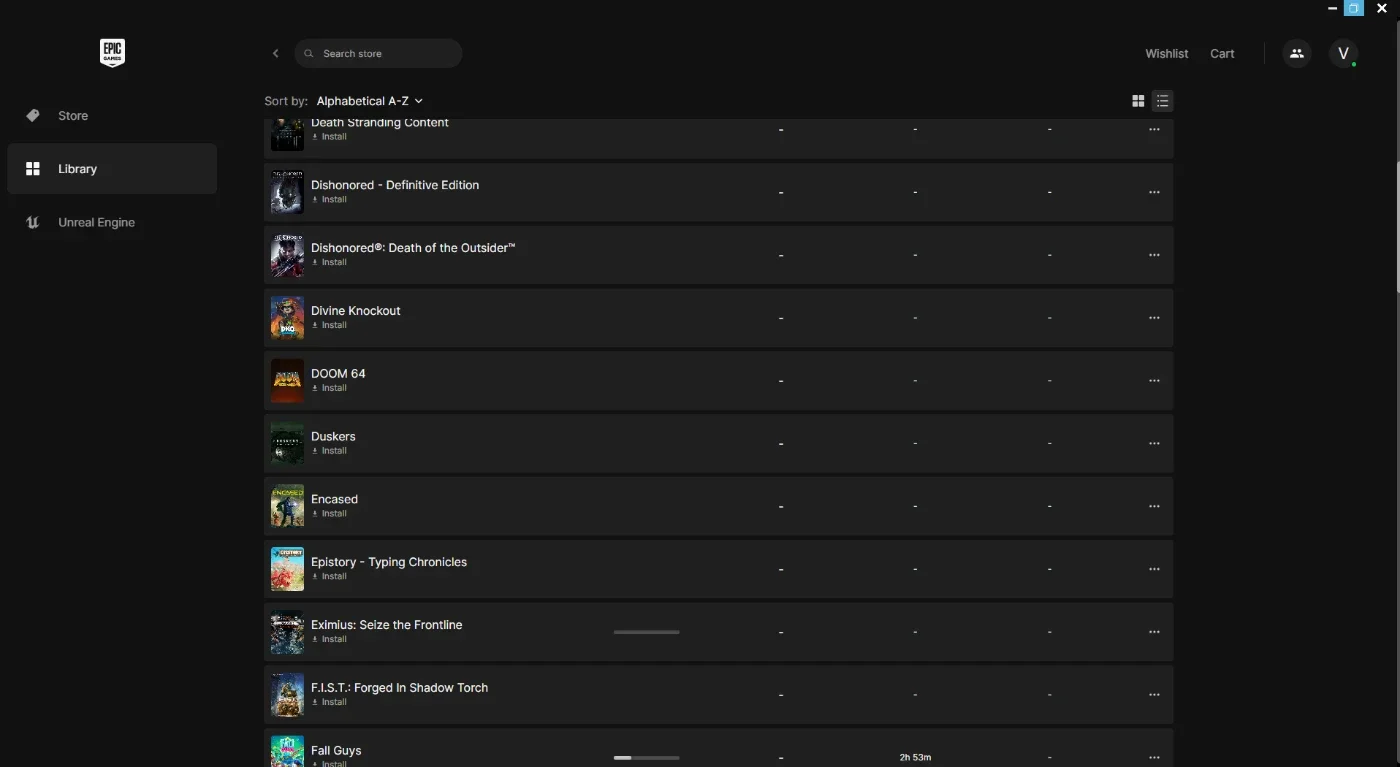
Task: Go to the Cart
Action: tap(1222, 54)
